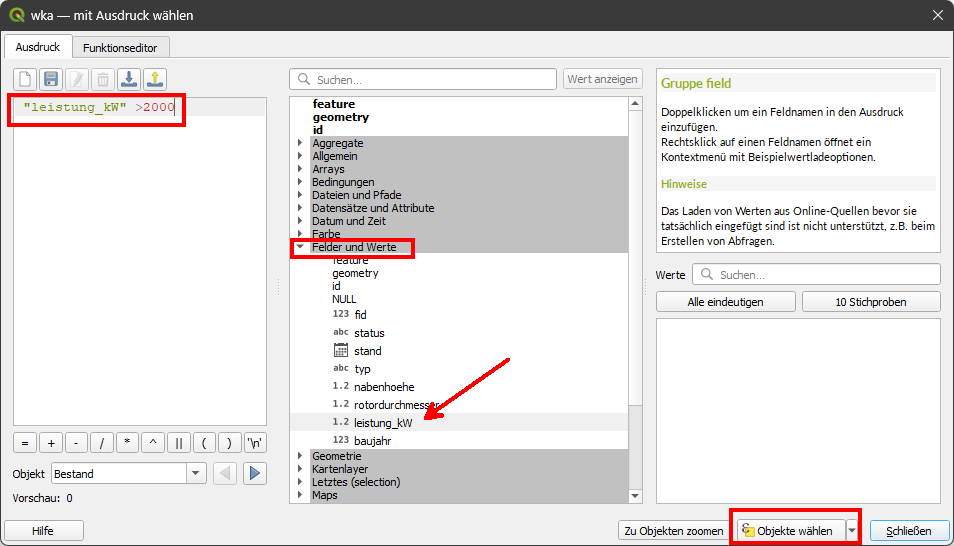954x546 pixels.
Task: Expand the Arrays group
Action: click(300, 169)
